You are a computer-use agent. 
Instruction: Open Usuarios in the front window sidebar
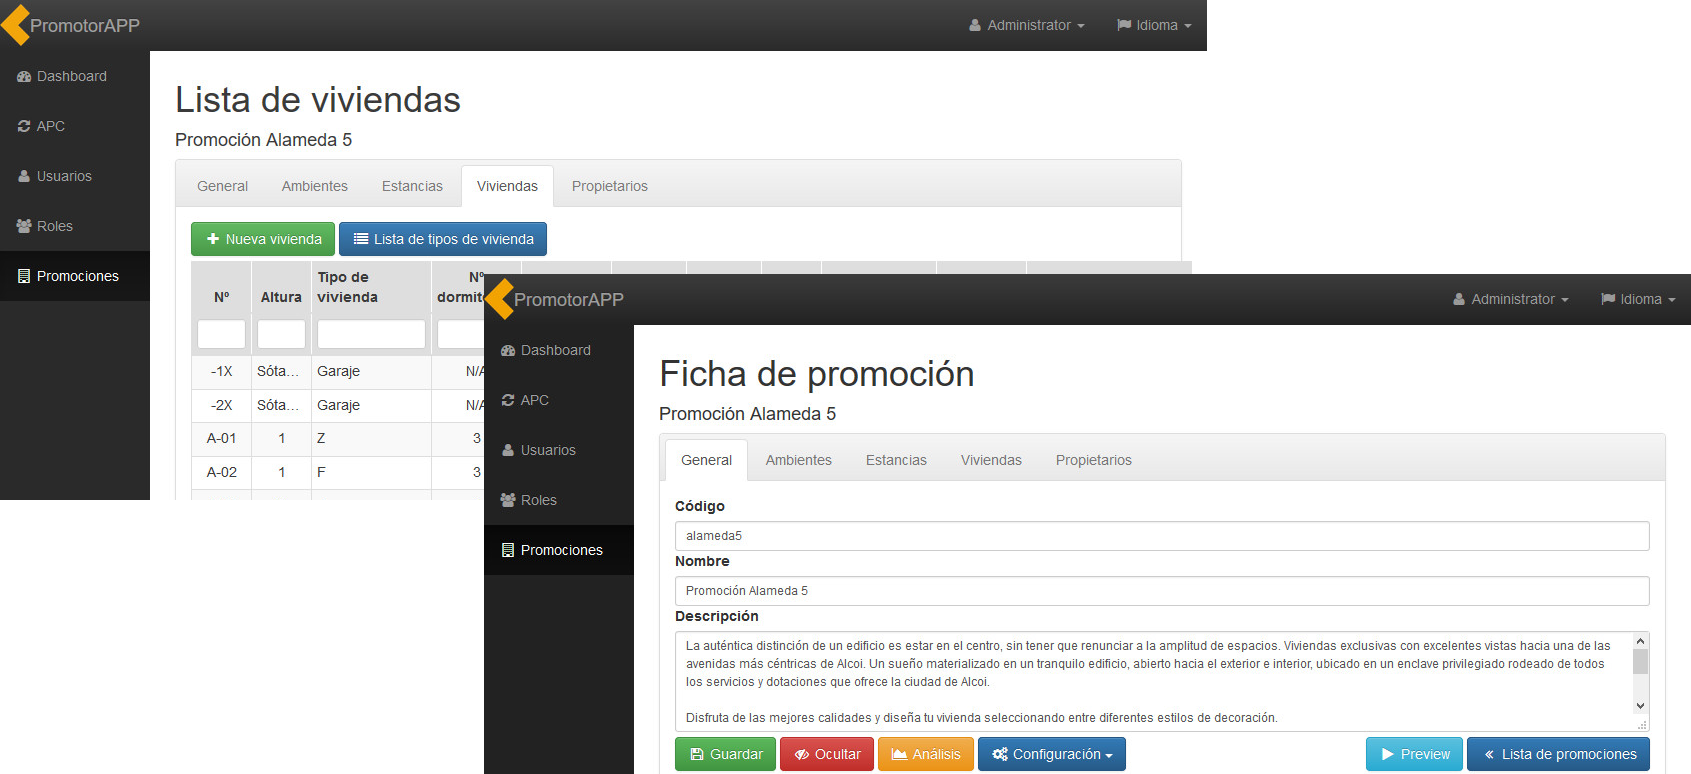pyautogui.click(x=559, y=450)
